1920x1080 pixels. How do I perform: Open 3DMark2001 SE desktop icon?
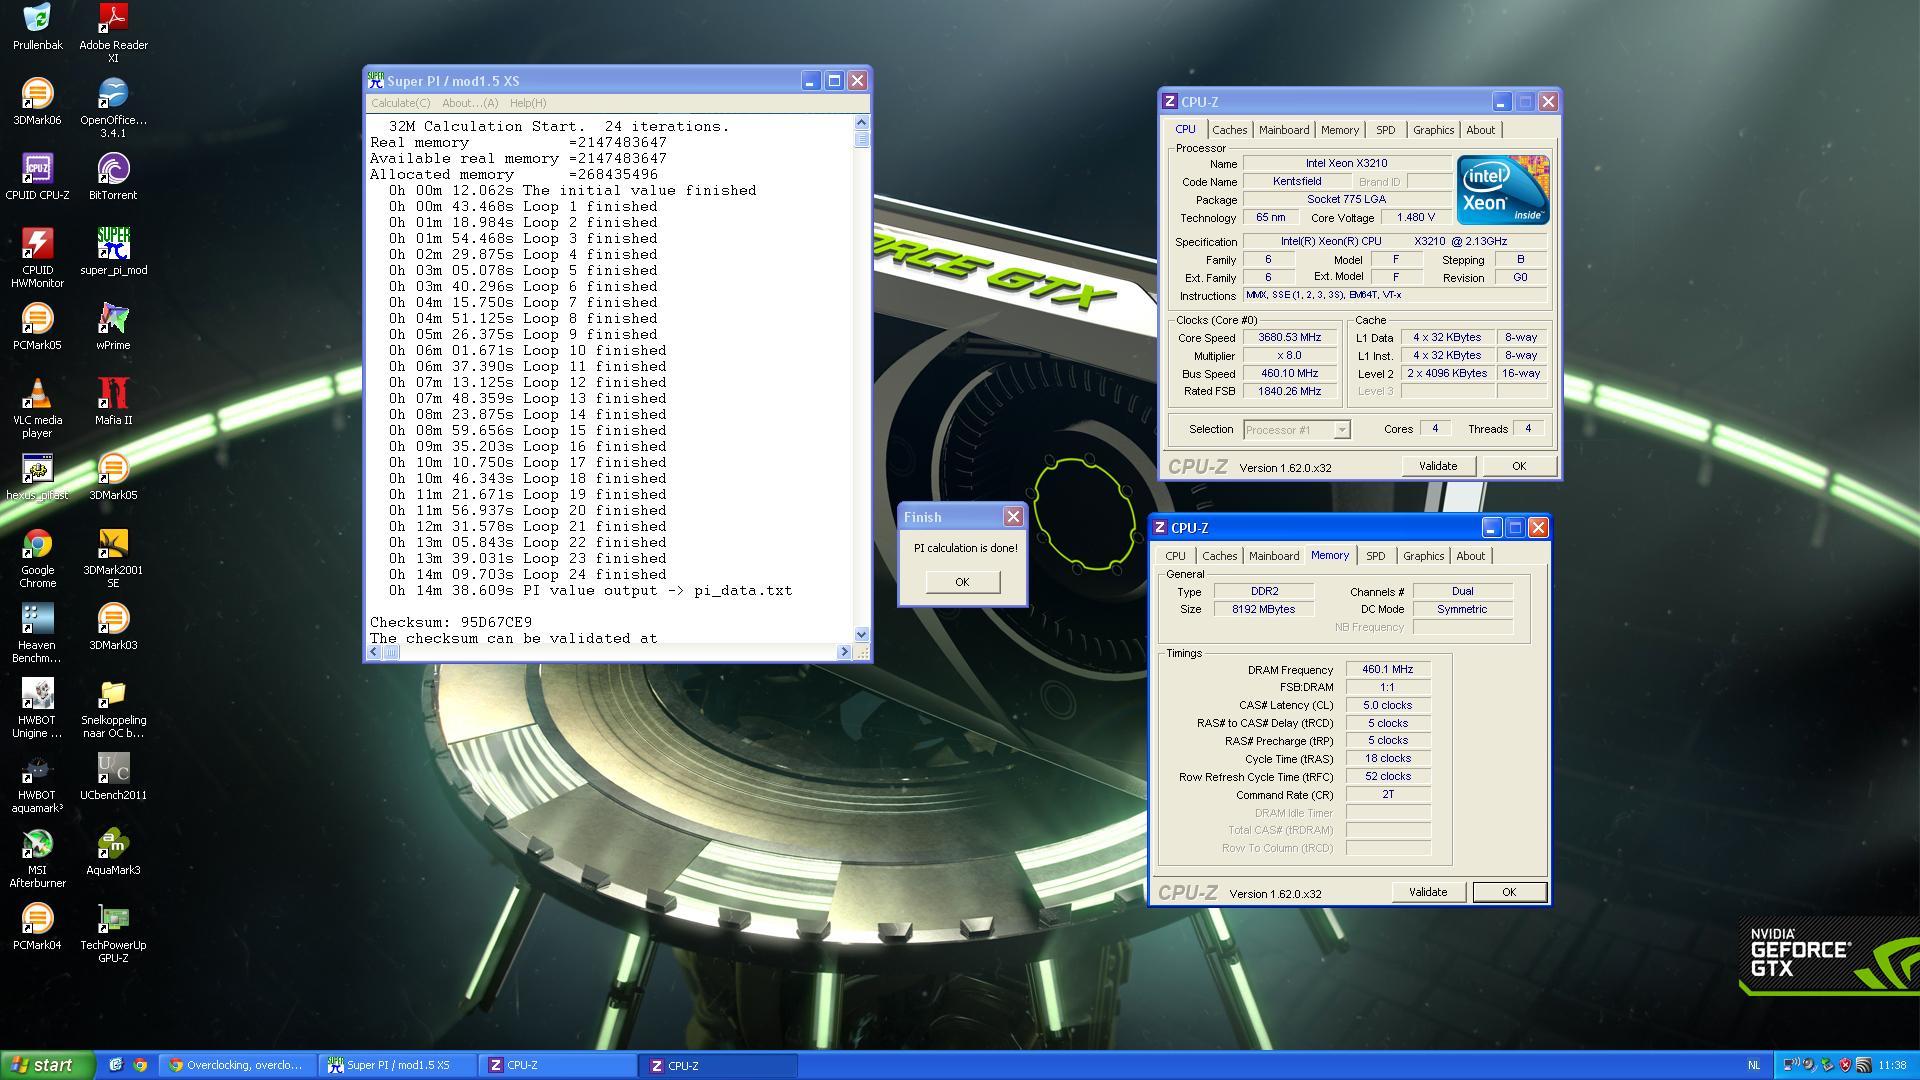(113, 557)
